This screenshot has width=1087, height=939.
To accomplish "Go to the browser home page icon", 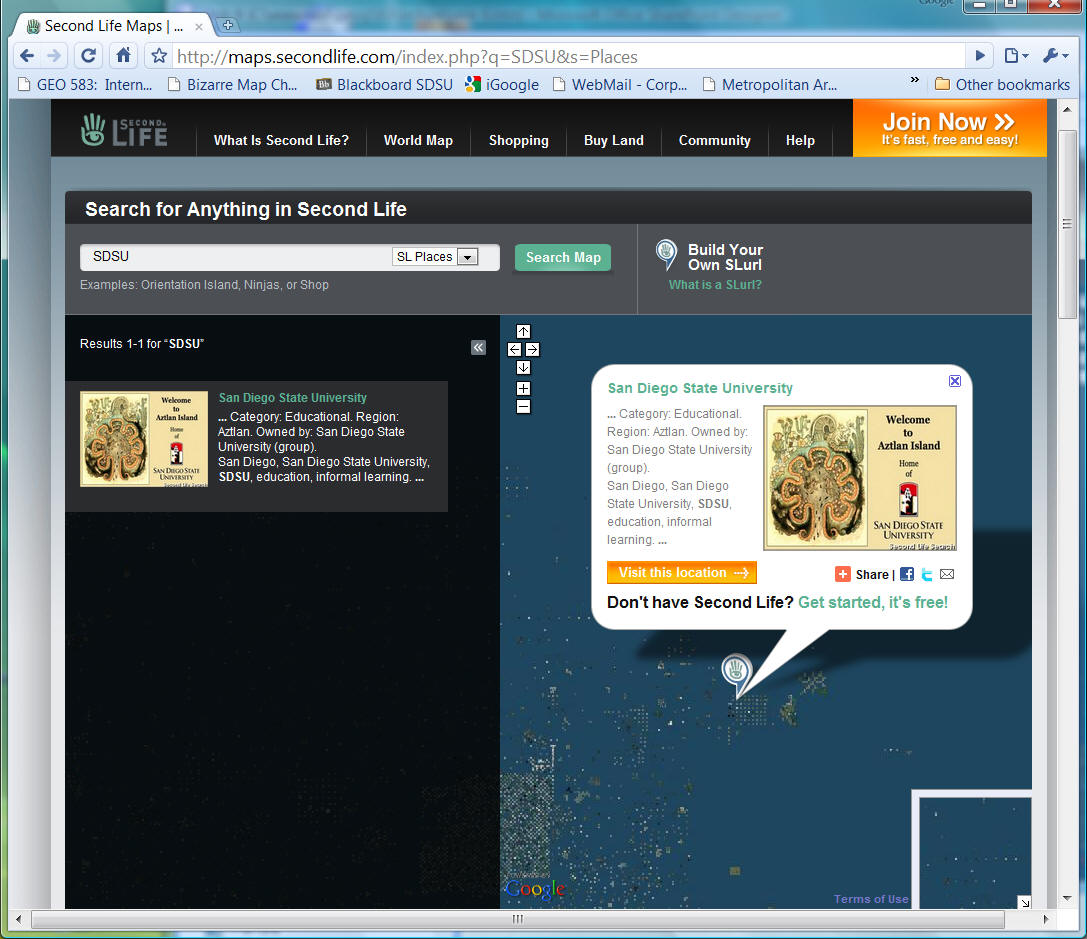I will 123,55.
